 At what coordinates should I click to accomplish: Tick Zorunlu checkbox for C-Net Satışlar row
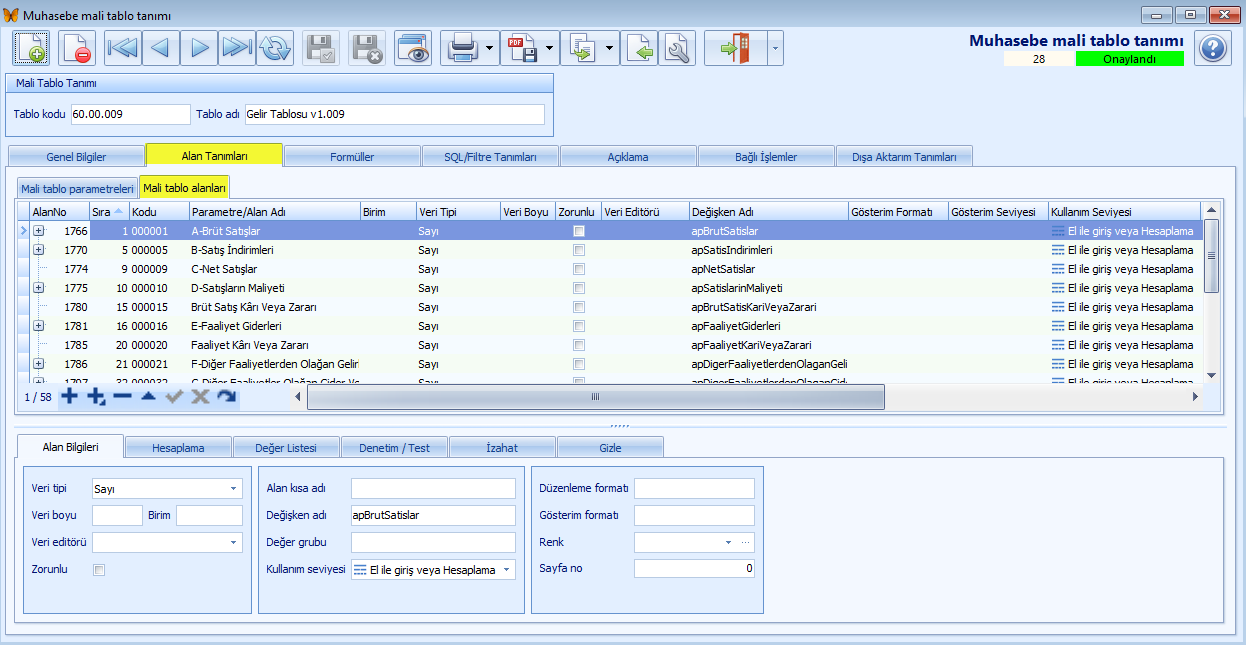[x=578, y=269]
